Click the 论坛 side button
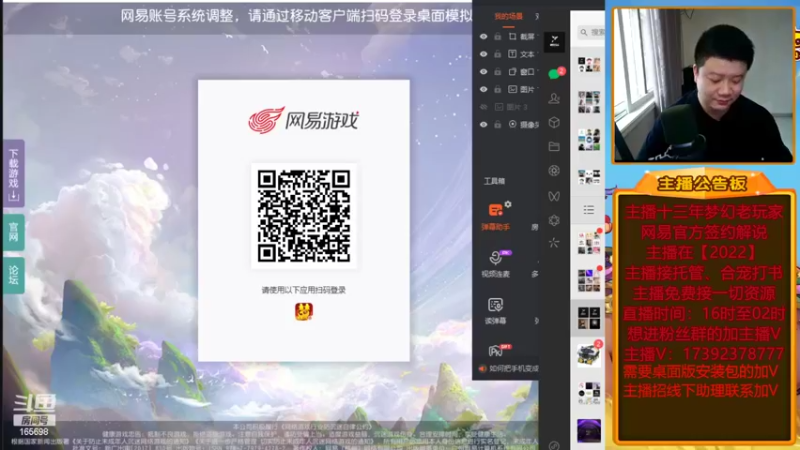Screen dimensions: 800x450 pos(14,275)
